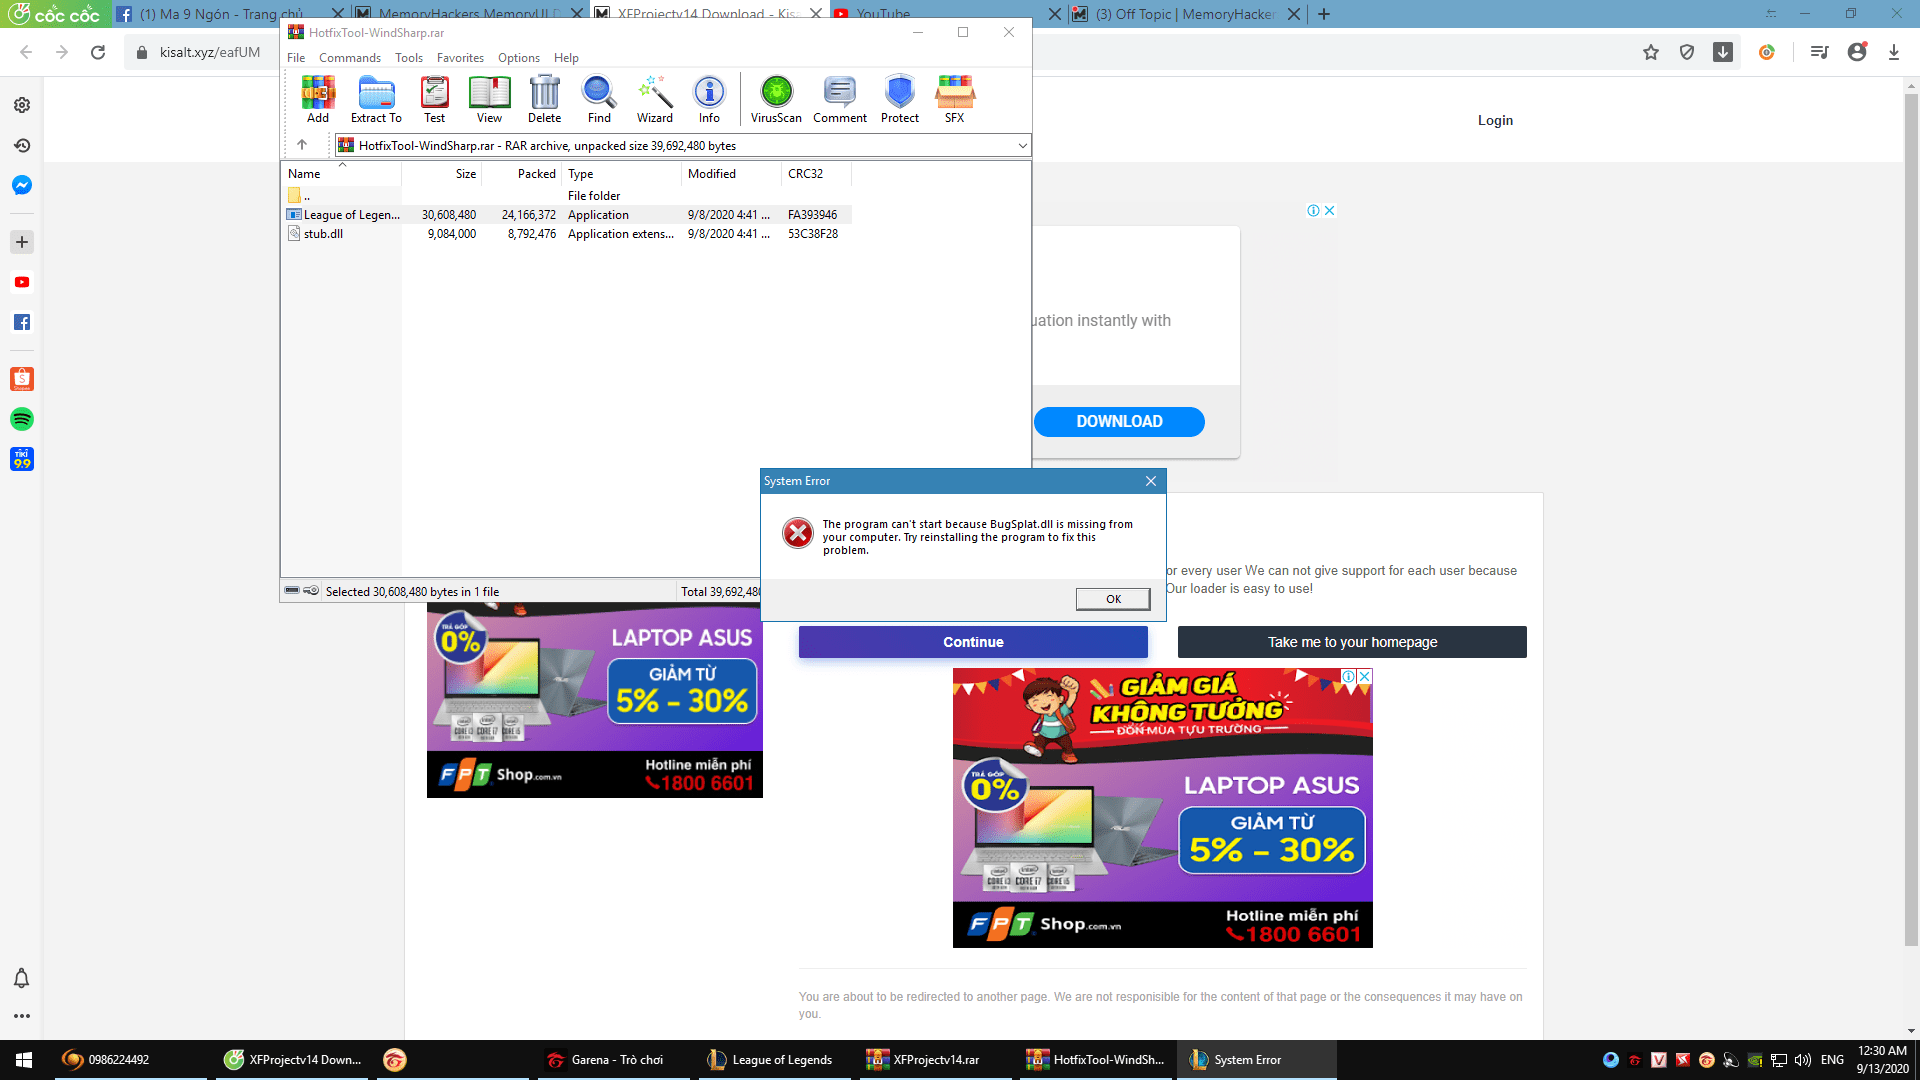
Task: Click the Add icon in WinRAR toolbar
Action: click(318, 99)
